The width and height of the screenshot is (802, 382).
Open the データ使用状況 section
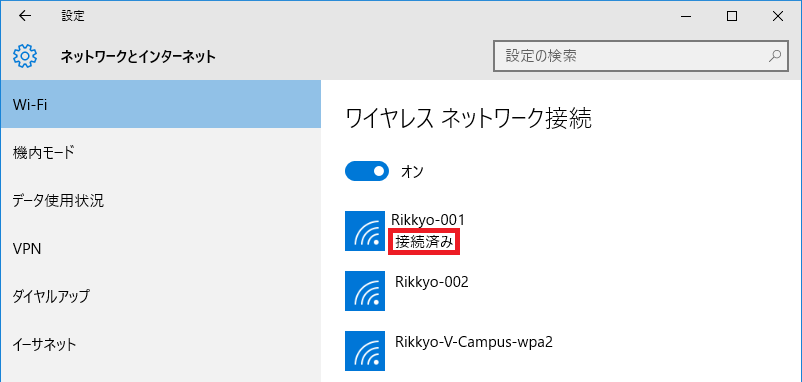pyautogui.click(x=161, y=200)
